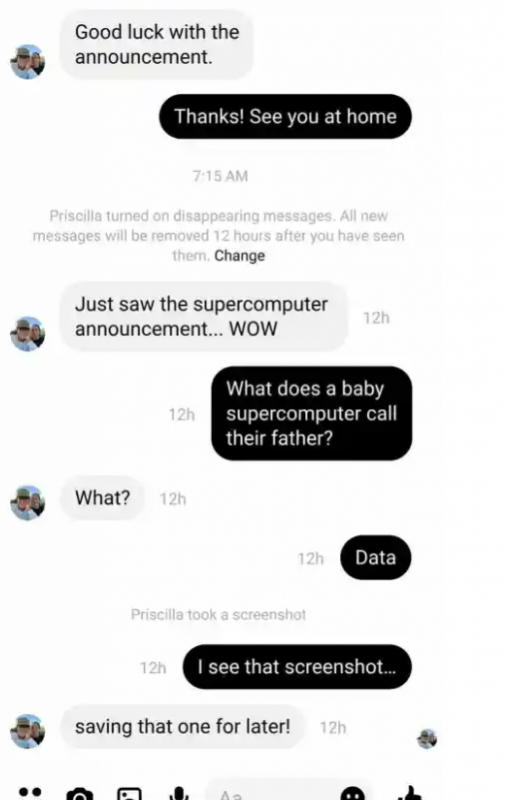Tap the "What does a baby supercomputer" bubble
The width and height of the screenshot is (507, 800).
312,413
